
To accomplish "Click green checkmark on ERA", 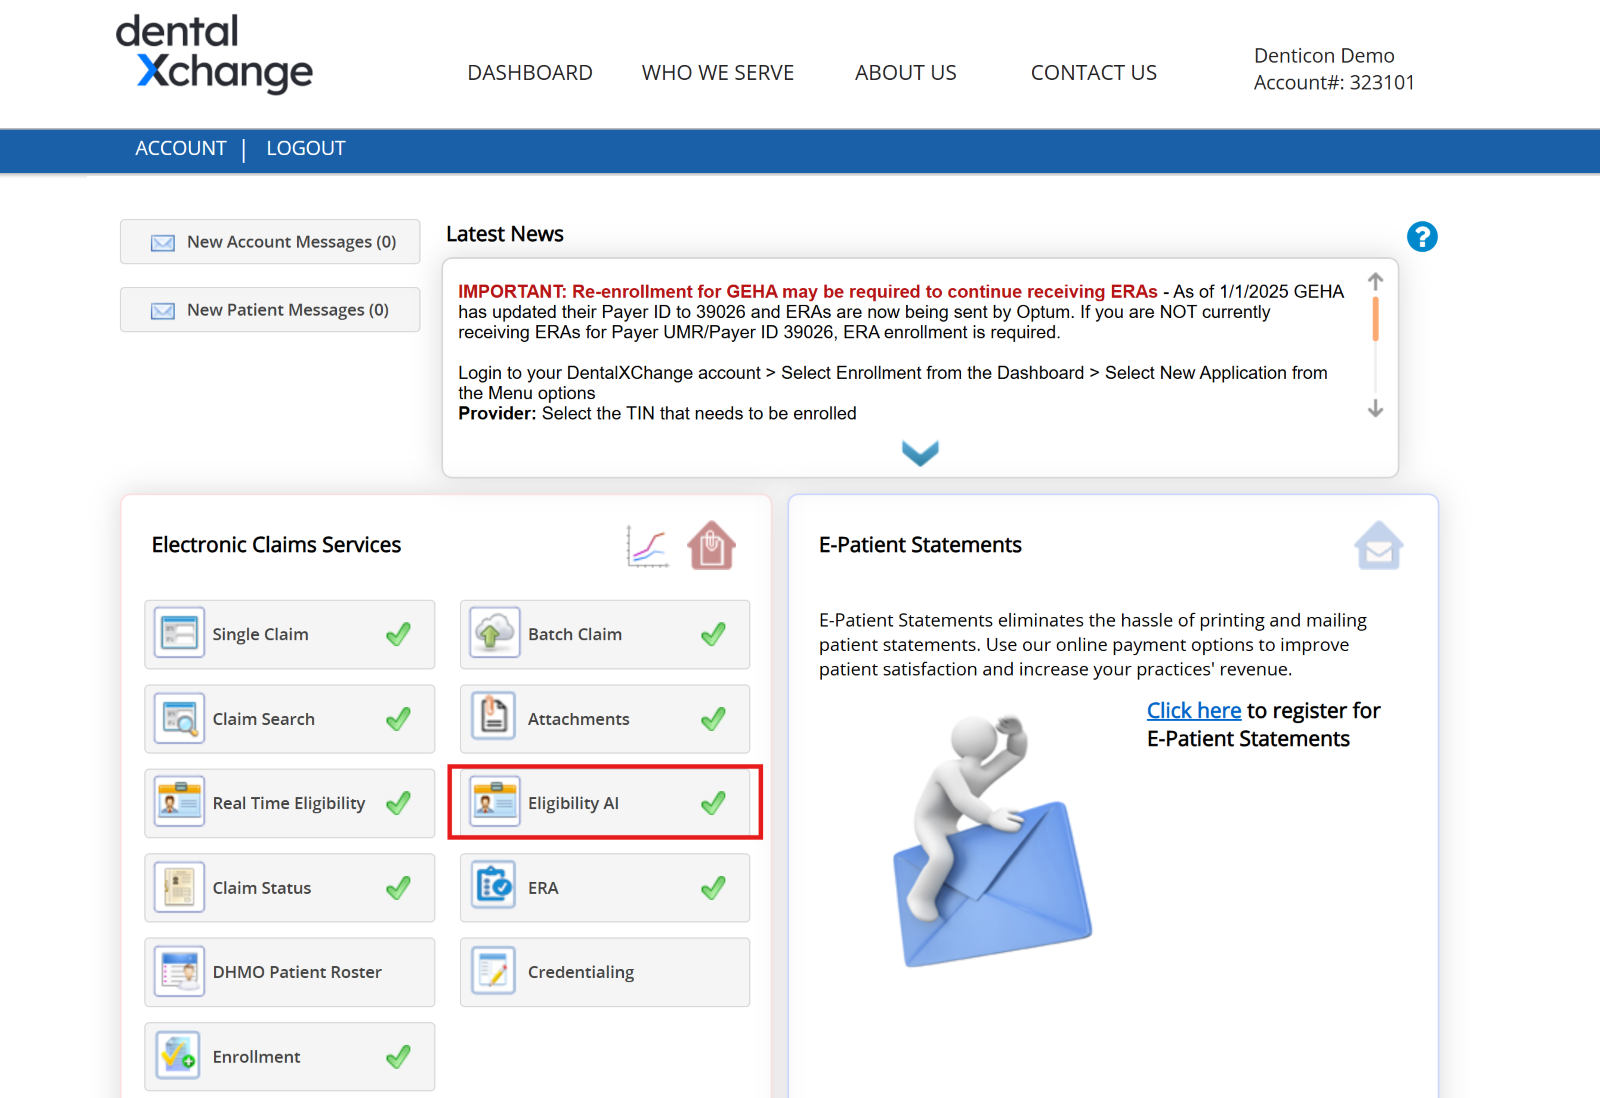I will pos(713,888).
